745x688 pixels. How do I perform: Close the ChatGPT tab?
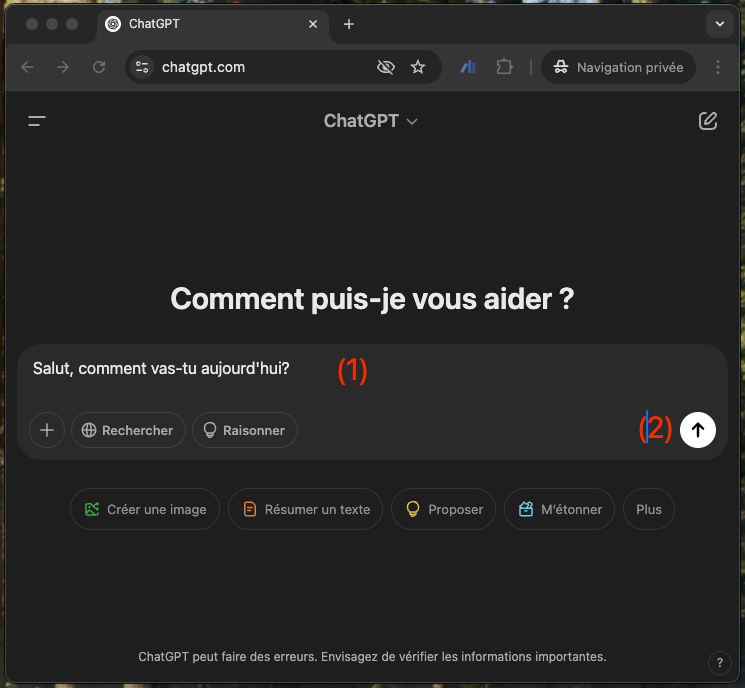click(313, 24)
